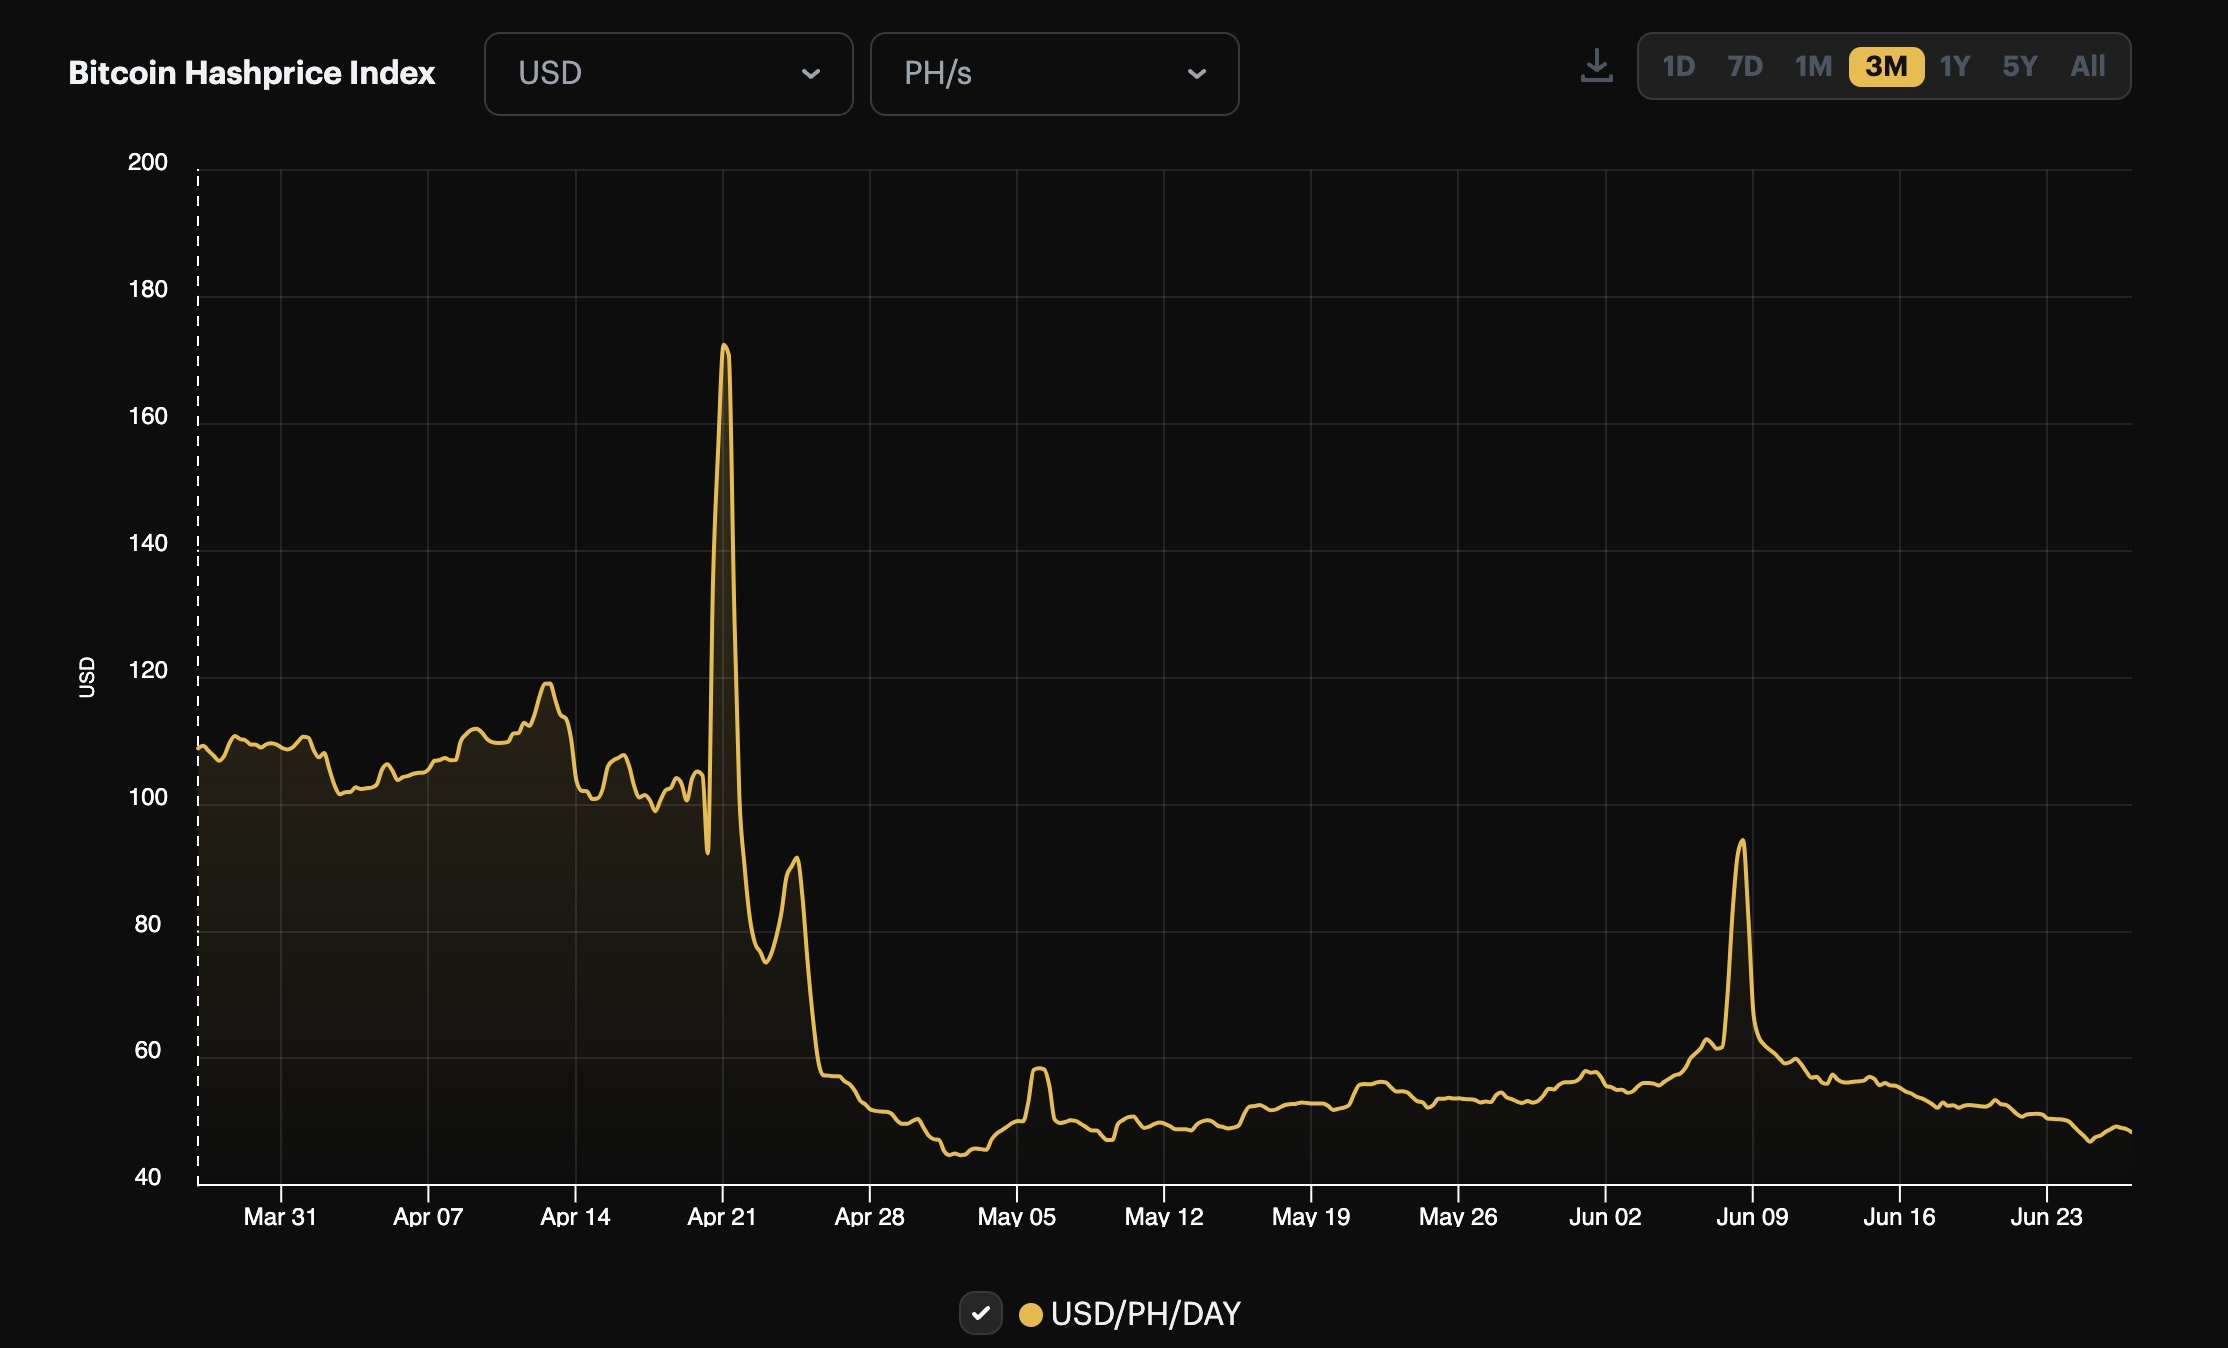
Task: Click the USD/PH/DAY legend color dot
Action: point(1030,1314)
